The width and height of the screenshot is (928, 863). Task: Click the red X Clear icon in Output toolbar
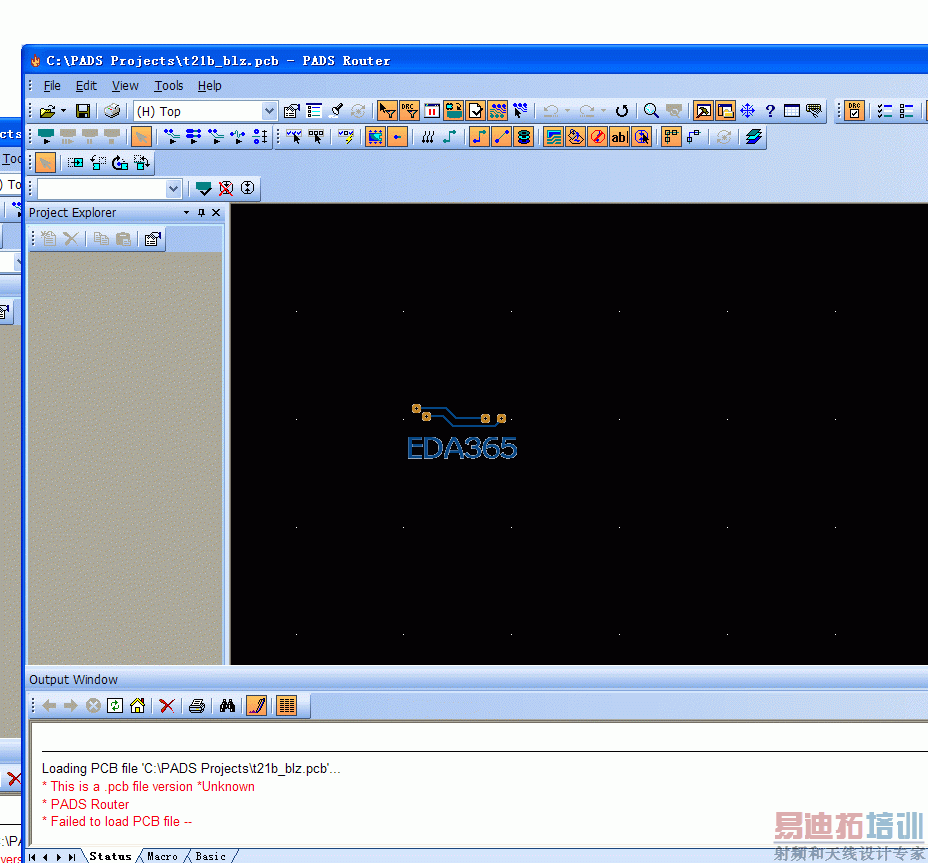[x=167, y=706]
